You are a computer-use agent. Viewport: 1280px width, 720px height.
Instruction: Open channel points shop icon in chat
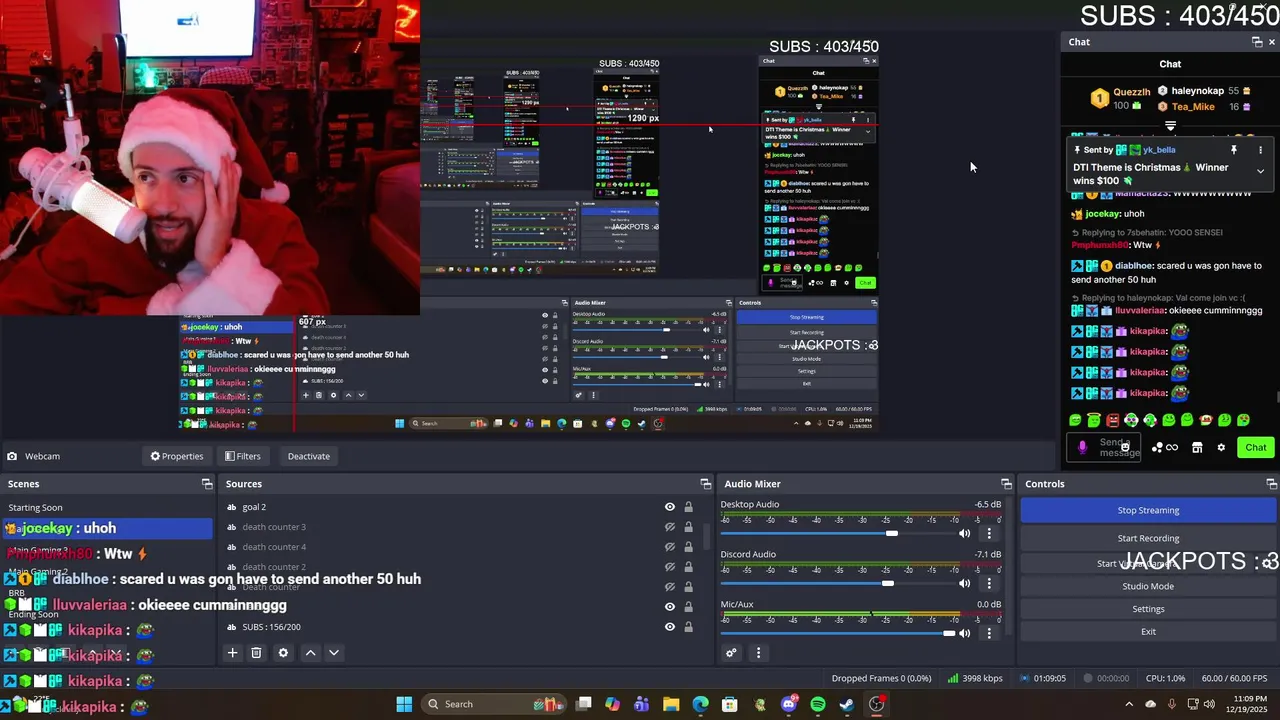[1197, 448]
